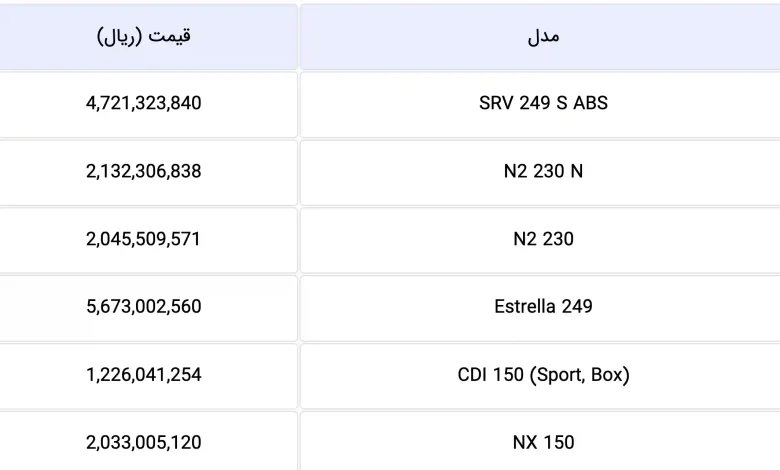
Task: Click the word Estrella in the table
Action: (x=525, y=306)
